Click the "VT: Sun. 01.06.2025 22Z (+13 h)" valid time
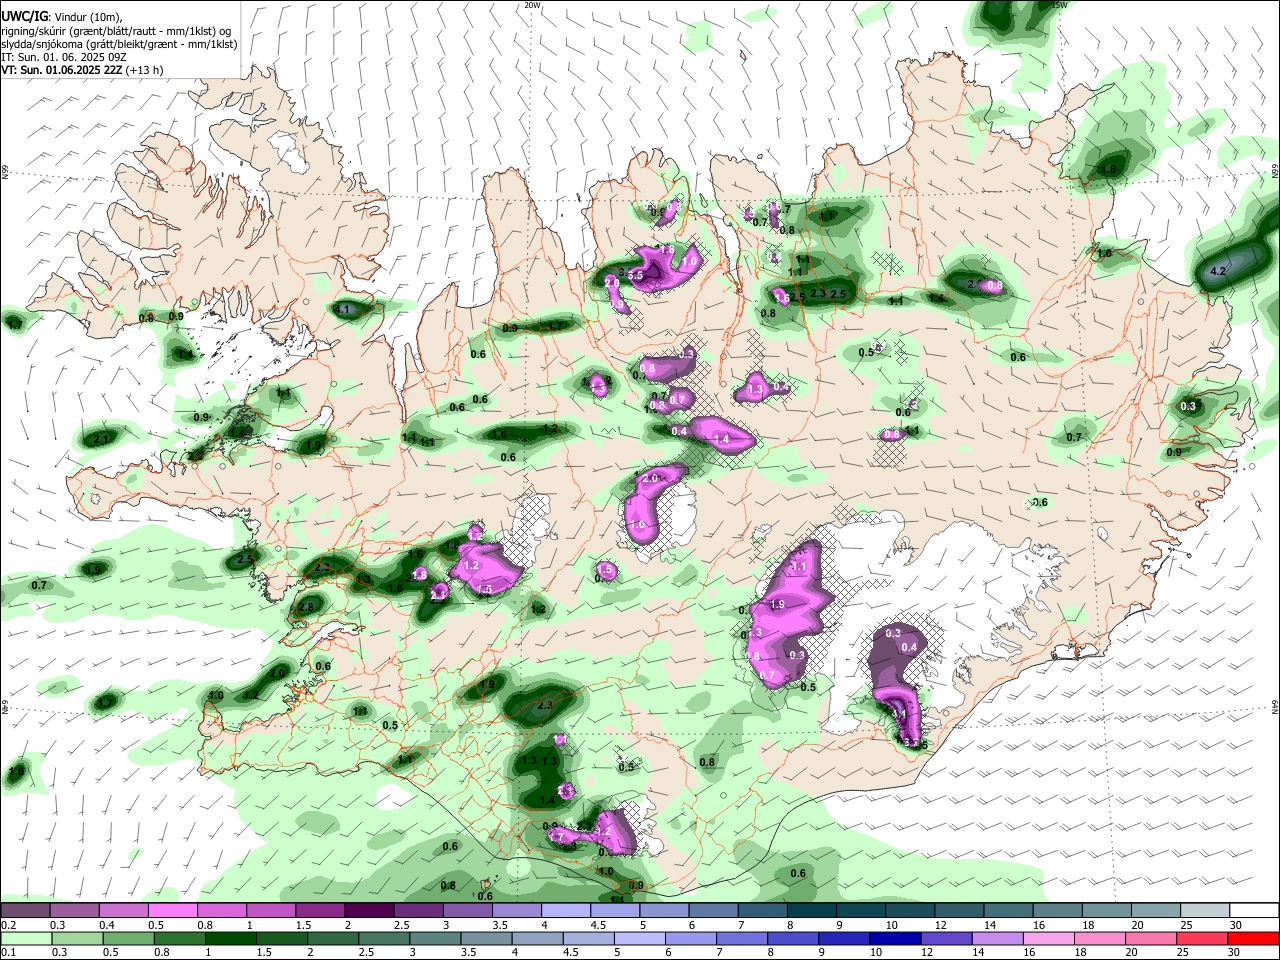 pyautogui.click(x=82, y=70)
